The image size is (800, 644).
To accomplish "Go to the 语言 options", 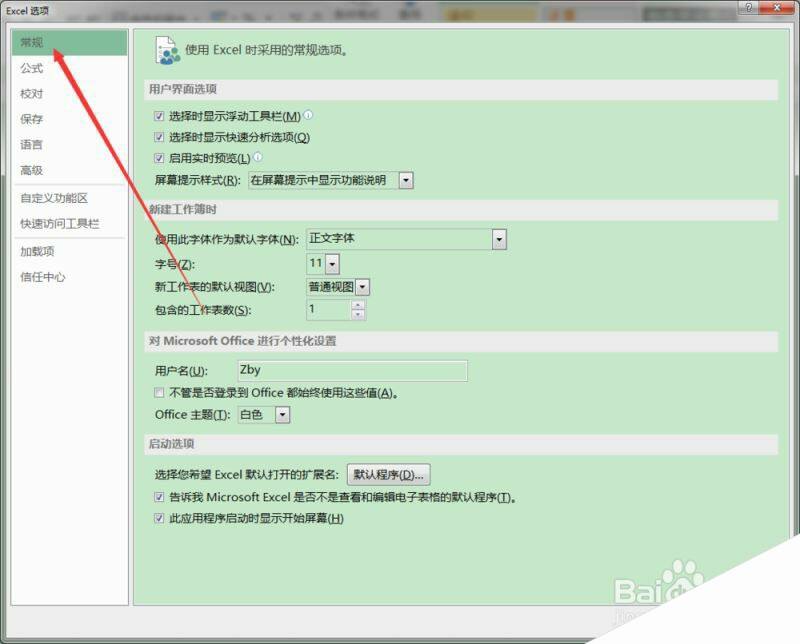I will click(x=69, y=145).
